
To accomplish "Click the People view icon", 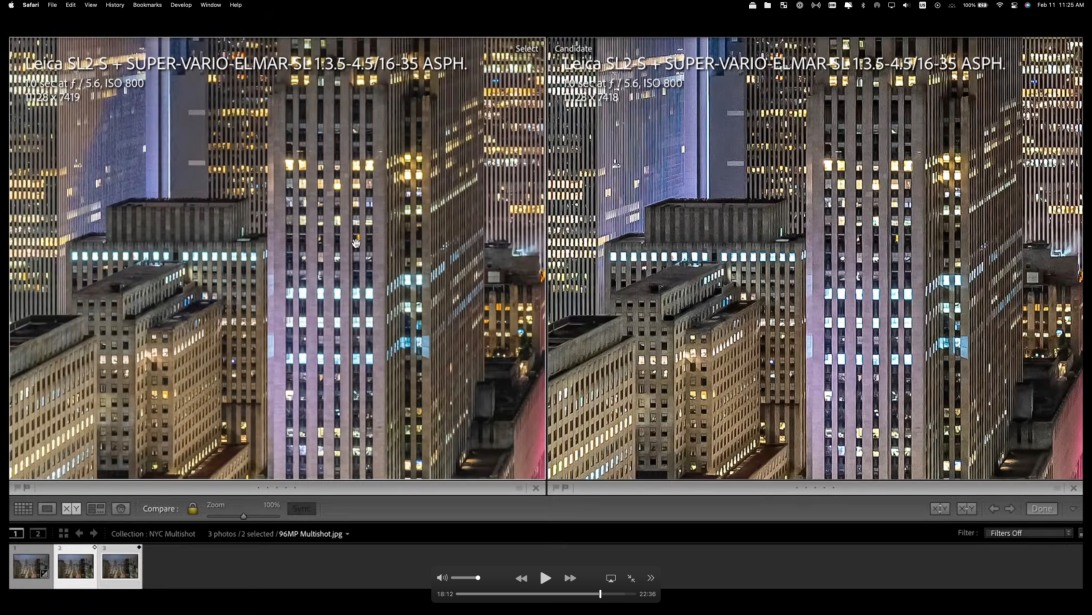I will 121,509.
